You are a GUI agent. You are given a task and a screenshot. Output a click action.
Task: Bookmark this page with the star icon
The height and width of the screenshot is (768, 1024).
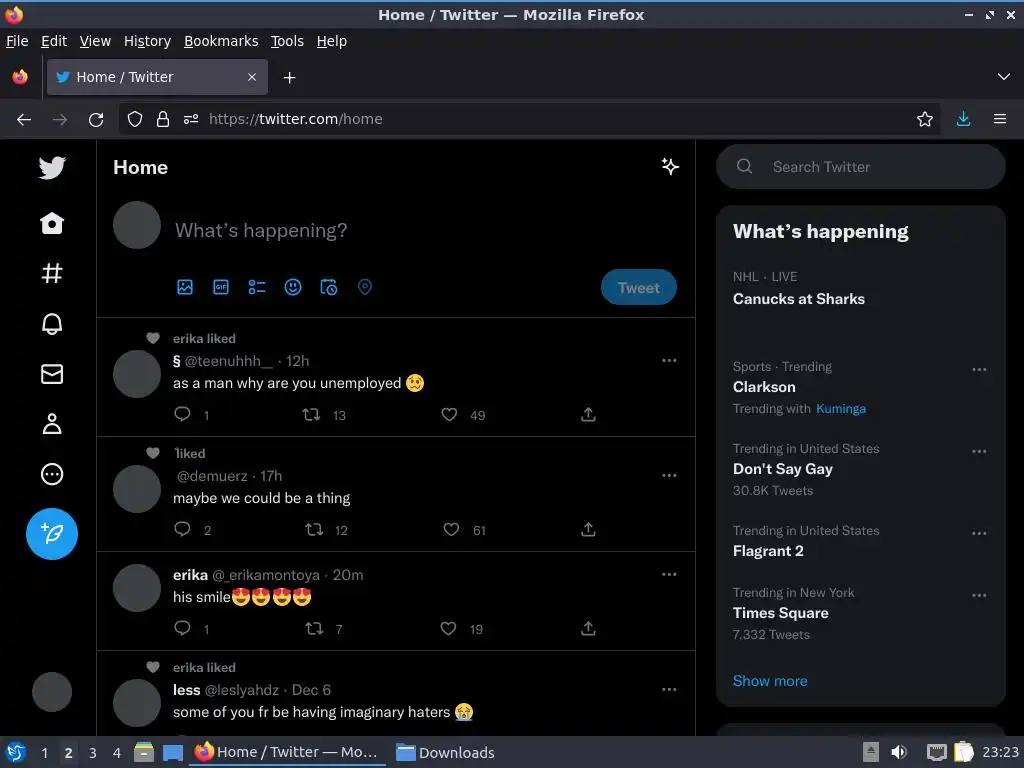[924, 119]
